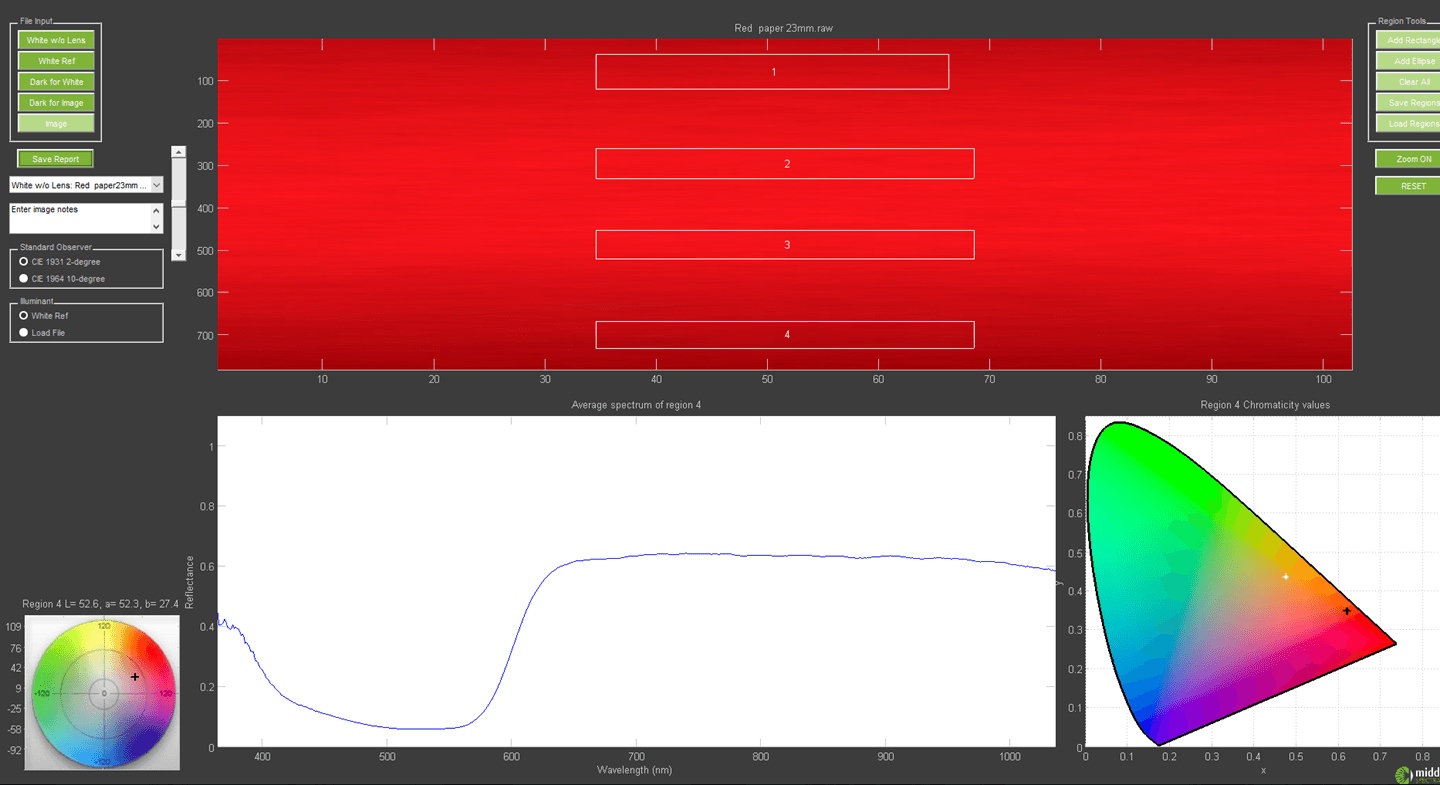Click the marker on the Lab color wheel

tap(135, 677)
